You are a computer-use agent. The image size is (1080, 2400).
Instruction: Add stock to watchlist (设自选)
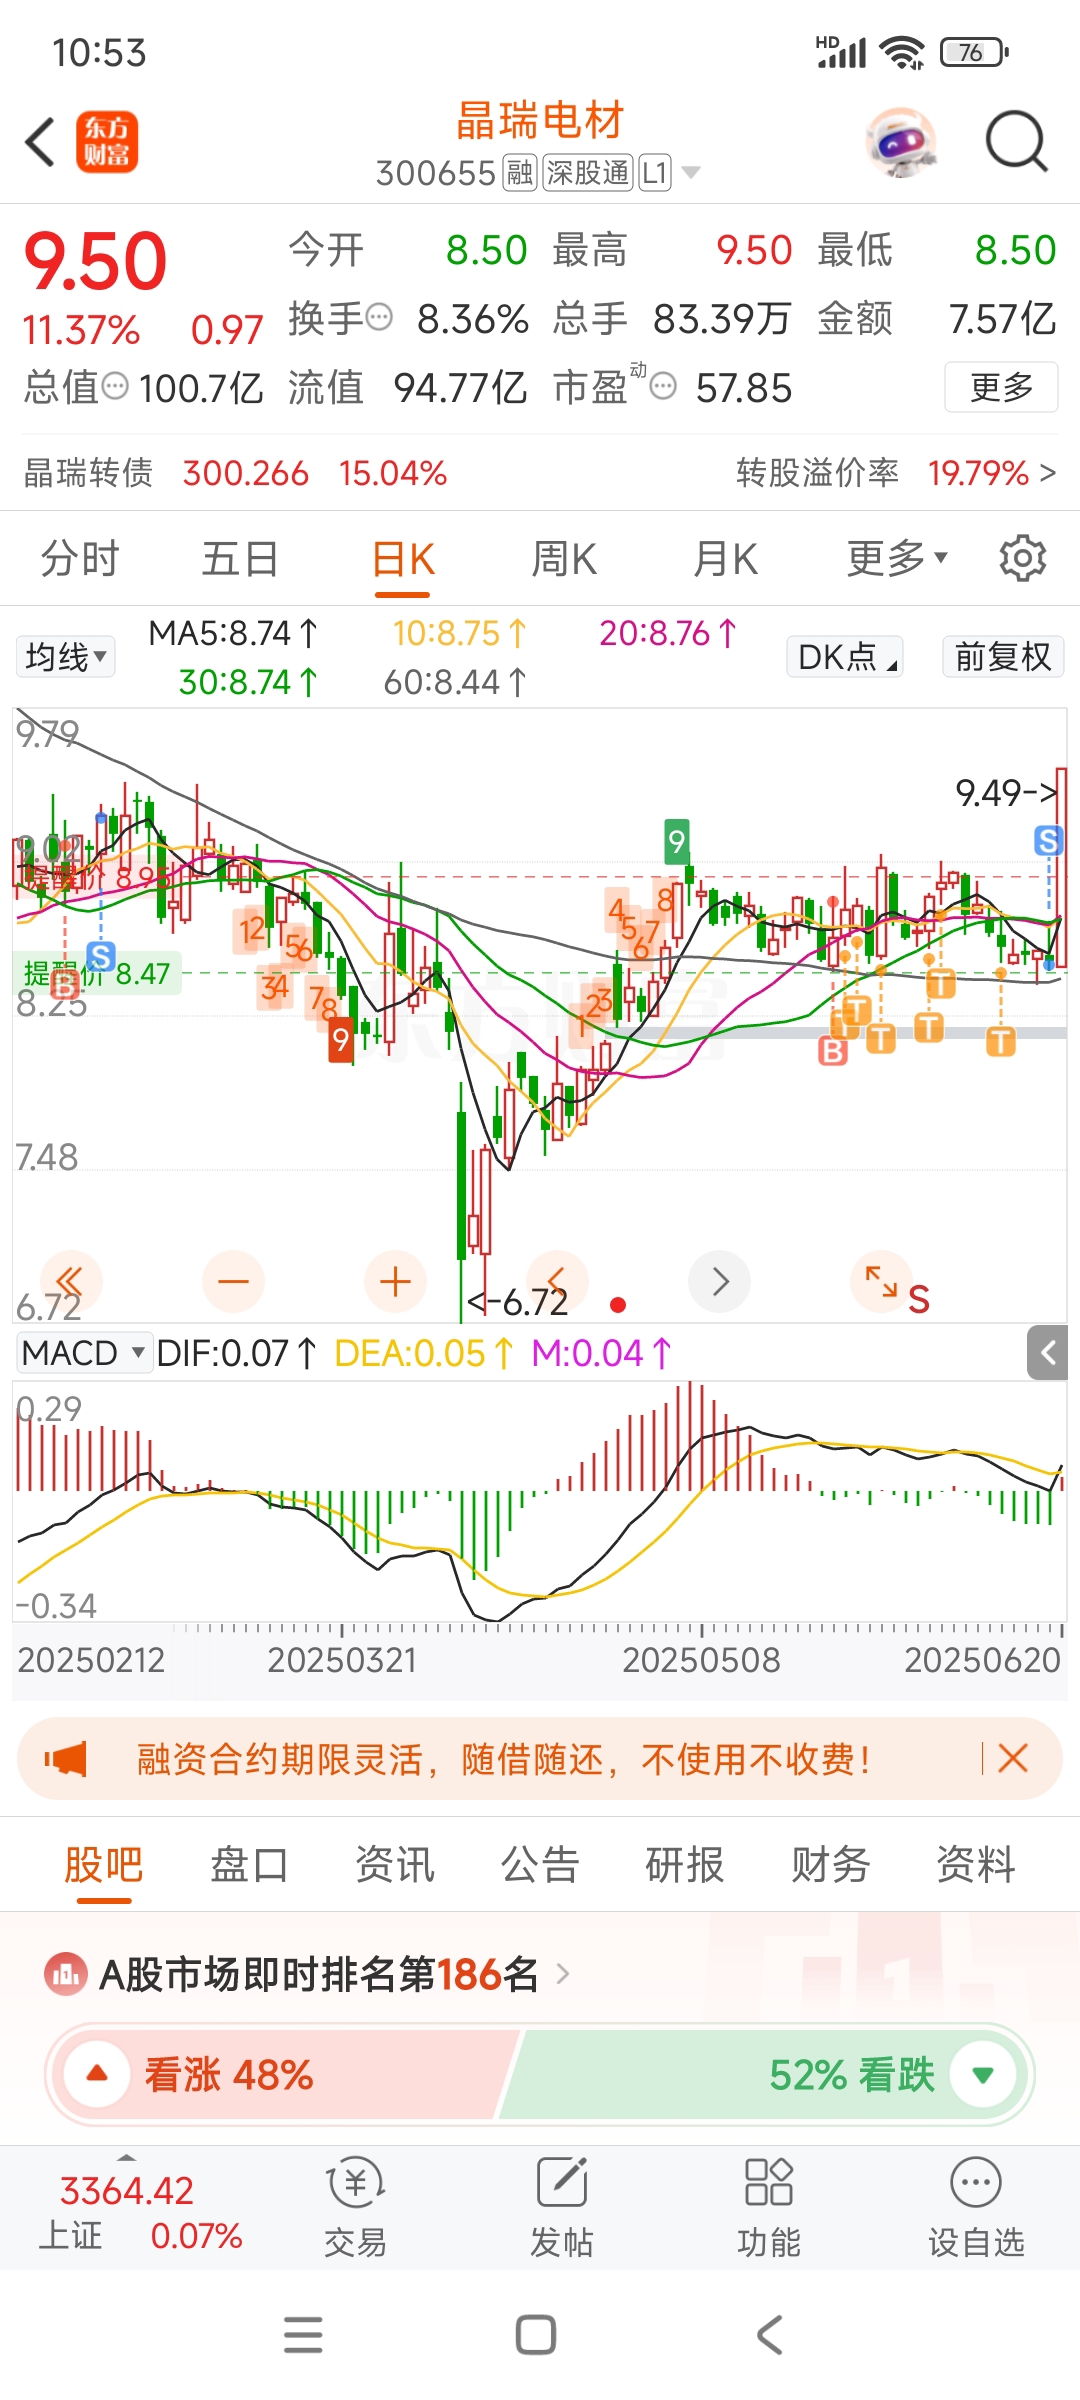pos(976,2208)
